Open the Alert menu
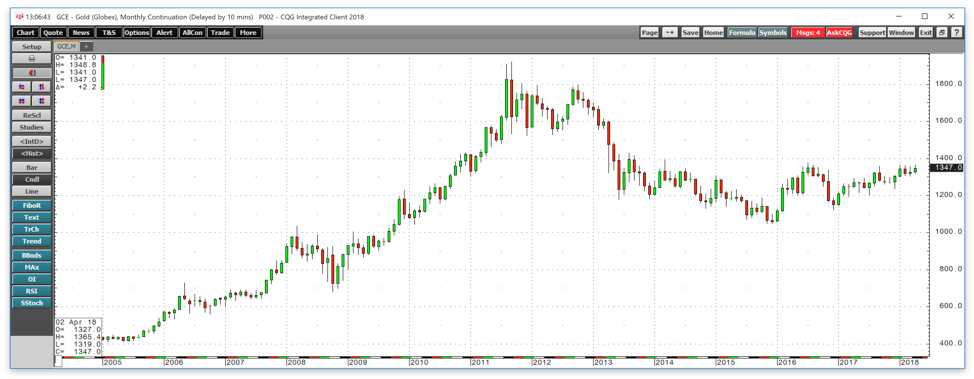974x379 pixels. 165,33
